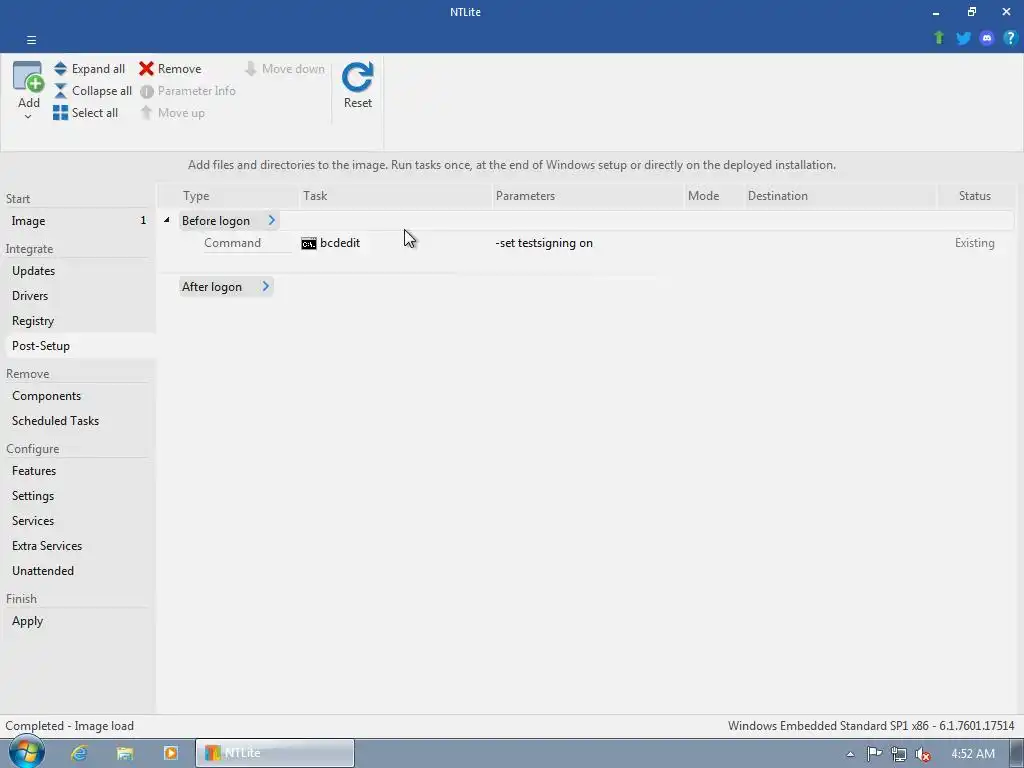Open Windows Explorer taskbar folder icon
The width and height of the screenshot is (1024, 768).
pyautogui.click(x=125, y=753)
